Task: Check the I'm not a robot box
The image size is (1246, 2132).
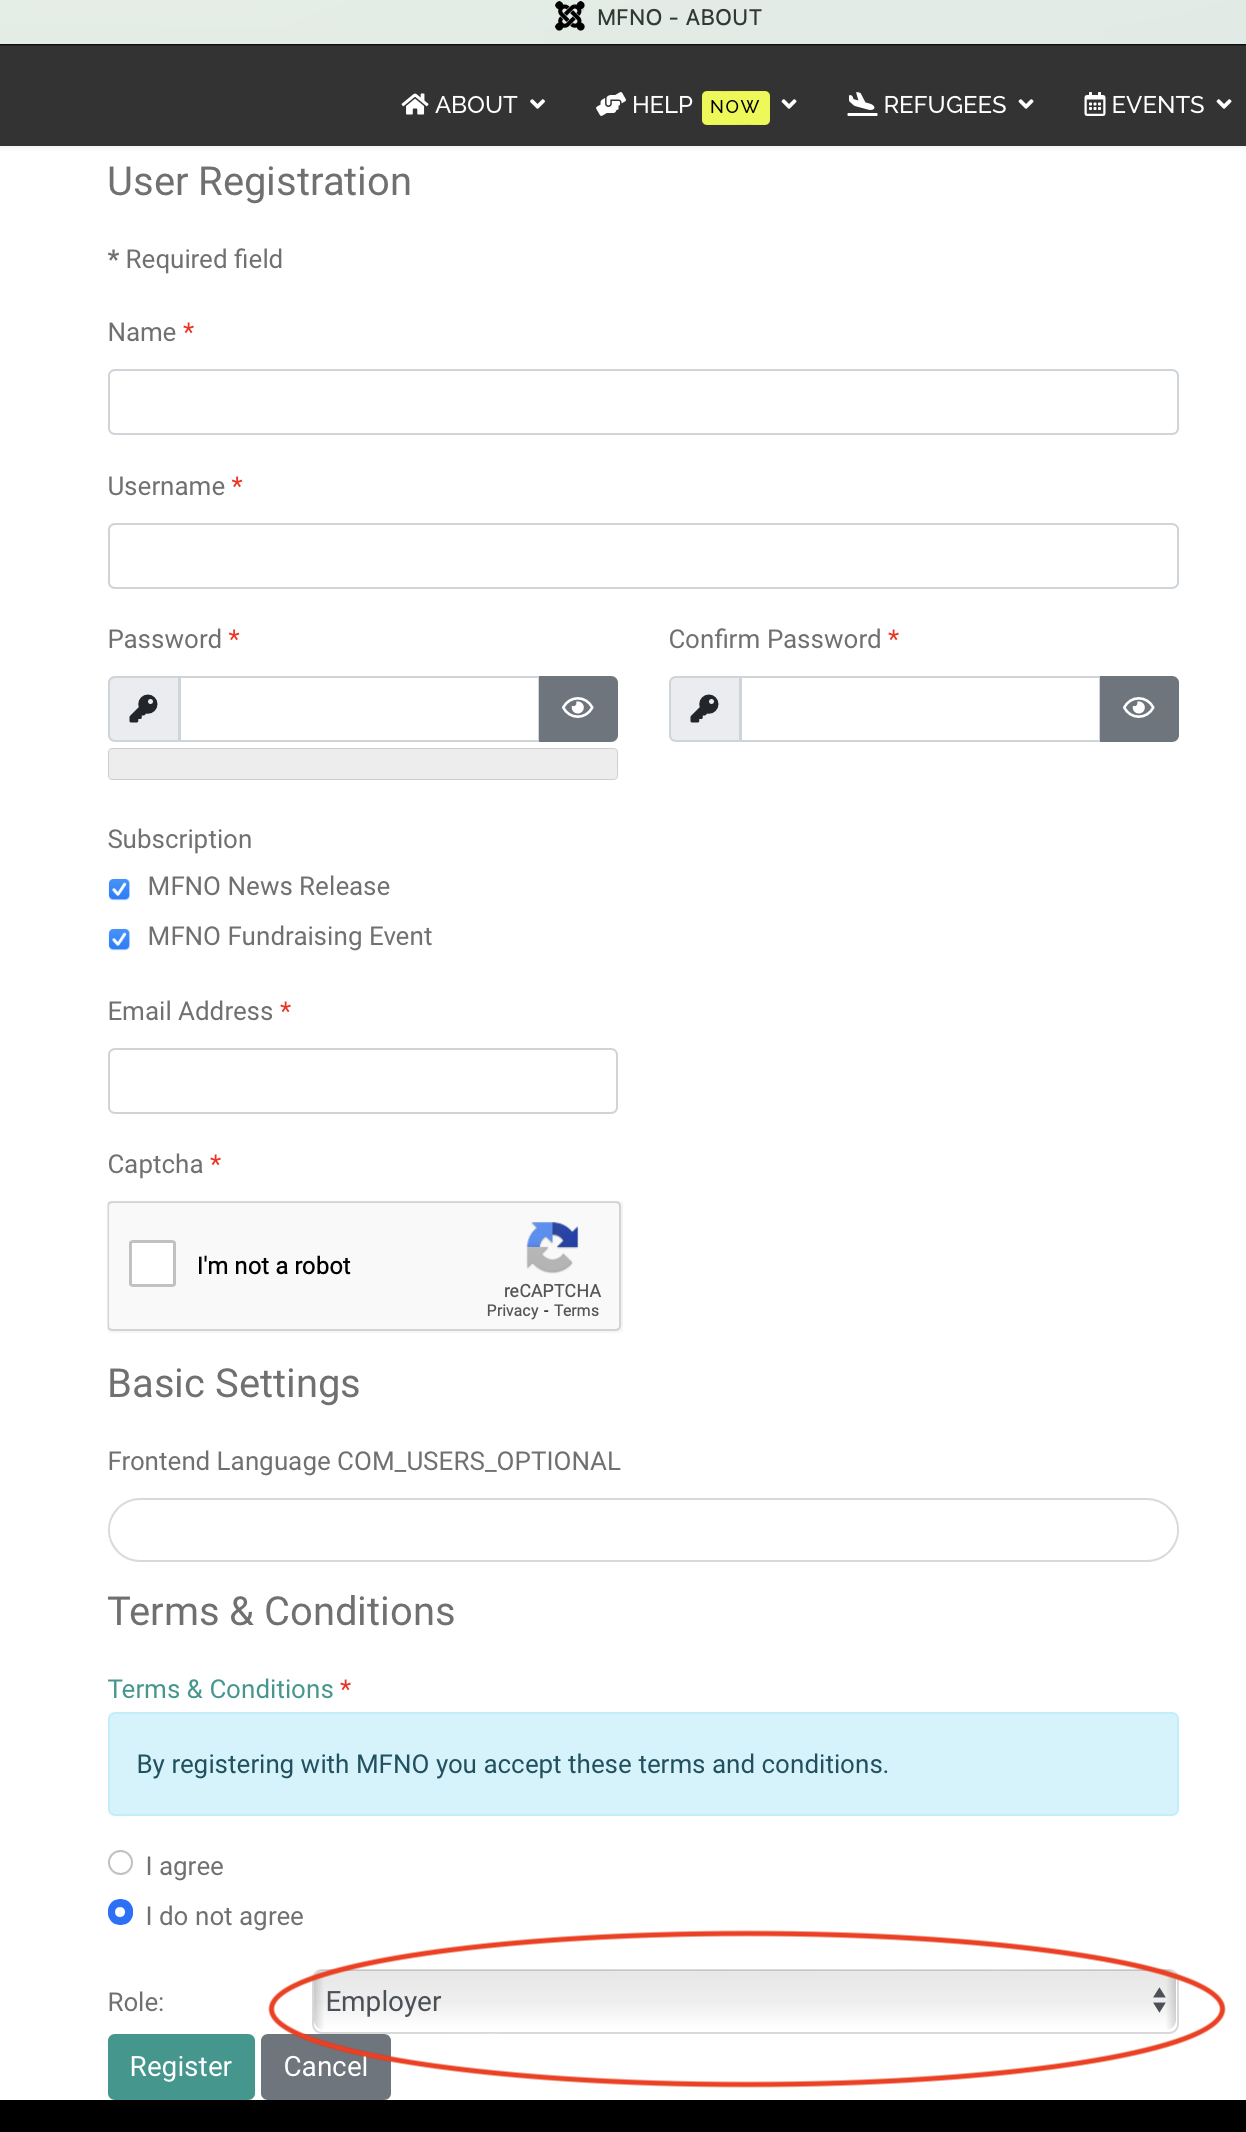Action: coord(153,1264)
